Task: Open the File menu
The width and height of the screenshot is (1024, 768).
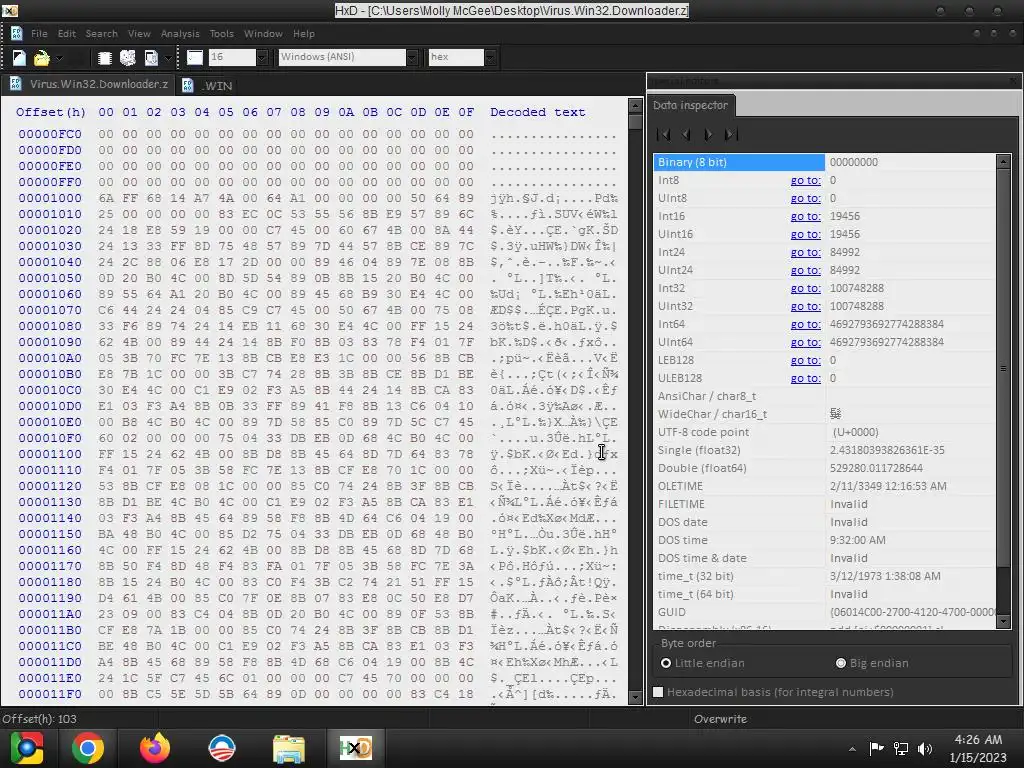Action: point(39,33)
